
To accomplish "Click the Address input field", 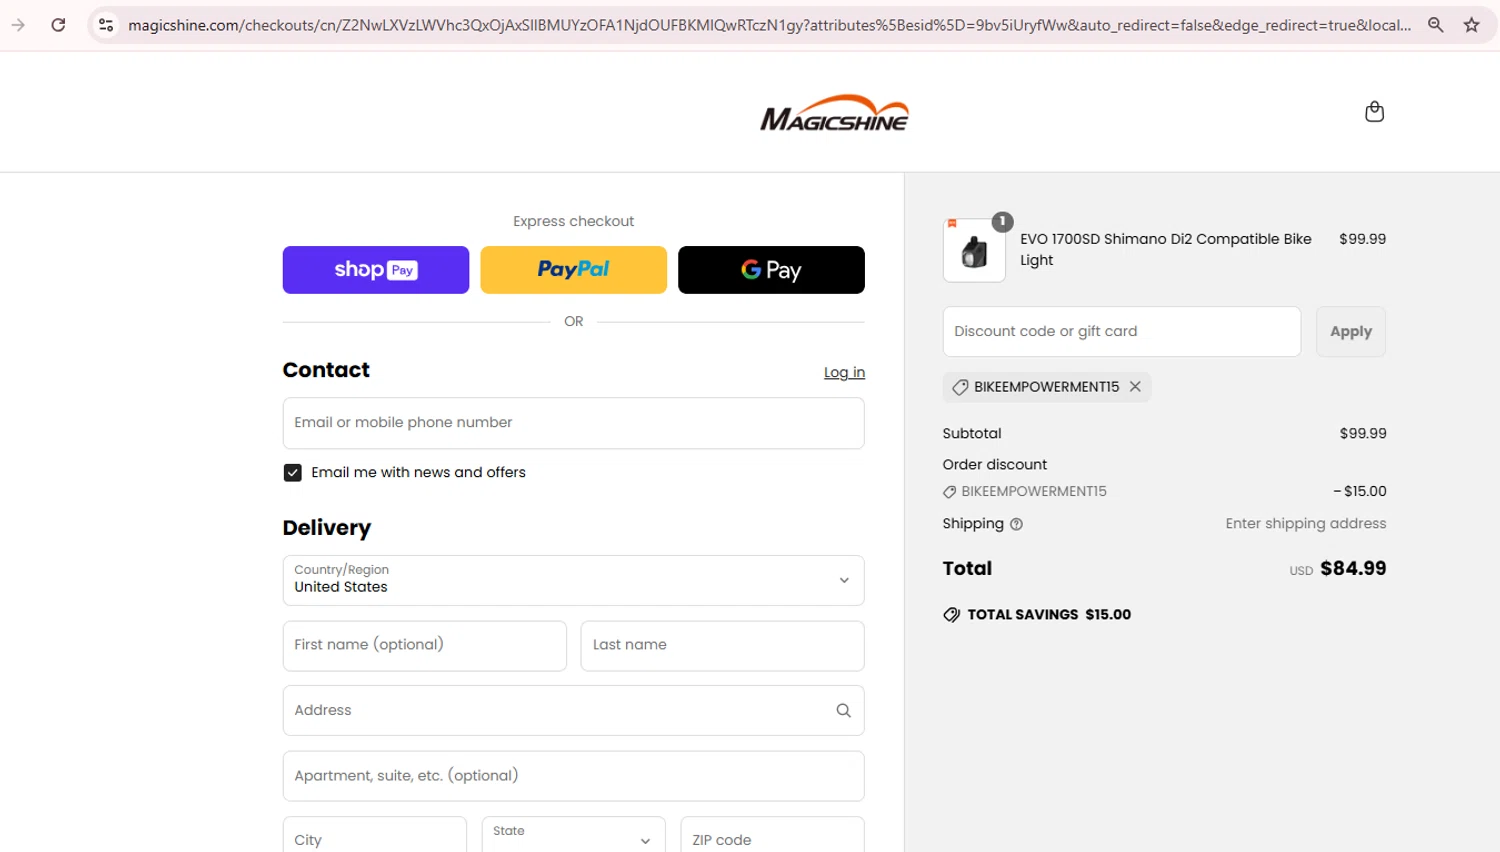I will (x=573, y=710).
